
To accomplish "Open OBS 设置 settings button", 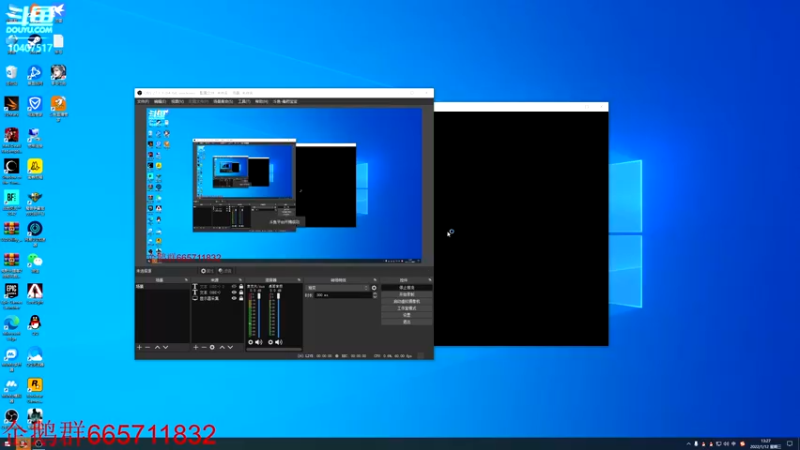I will click(407, 315).
